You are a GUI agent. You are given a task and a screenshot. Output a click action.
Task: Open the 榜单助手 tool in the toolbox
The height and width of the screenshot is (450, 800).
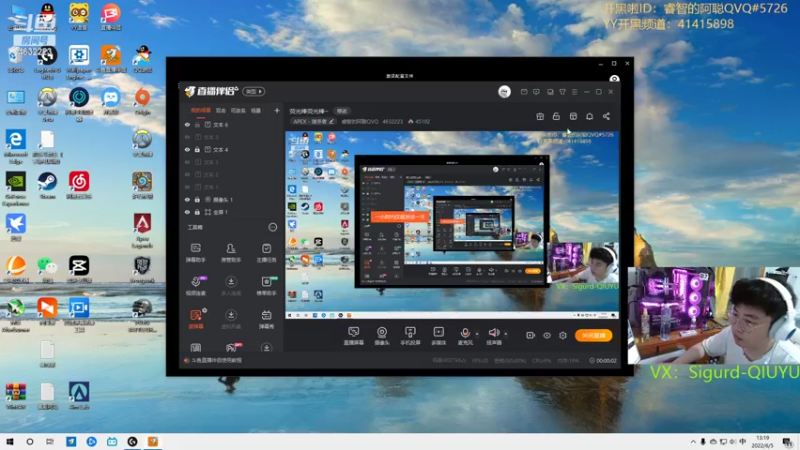coord(266,286)
